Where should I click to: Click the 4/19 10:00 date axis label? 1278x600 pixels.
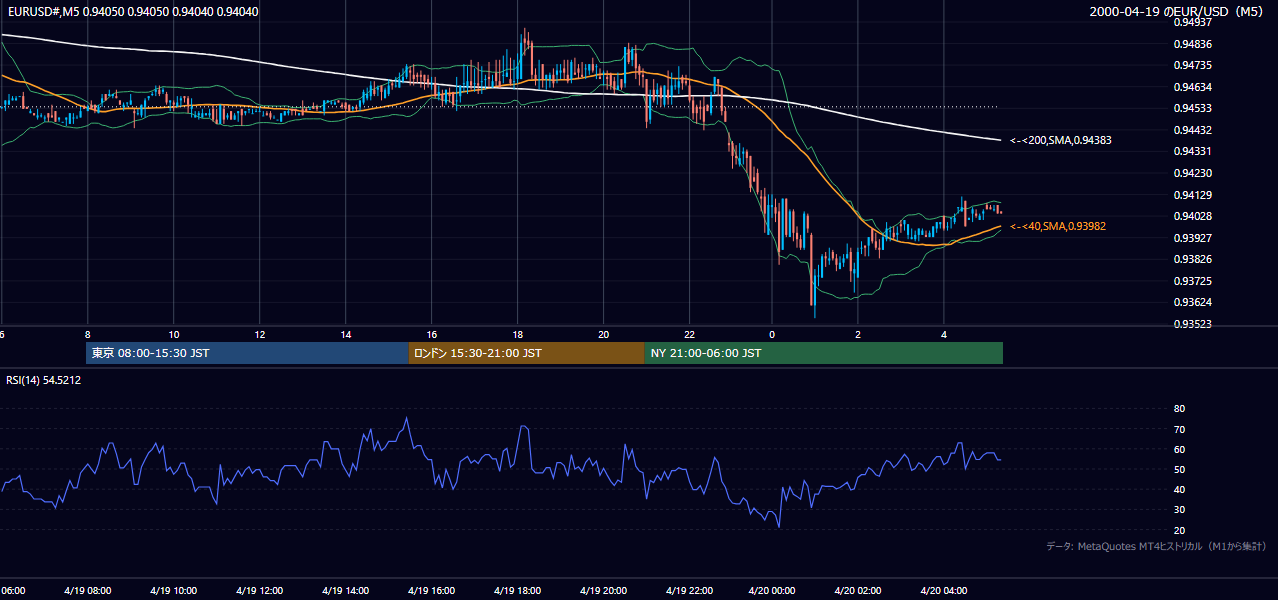173,591
